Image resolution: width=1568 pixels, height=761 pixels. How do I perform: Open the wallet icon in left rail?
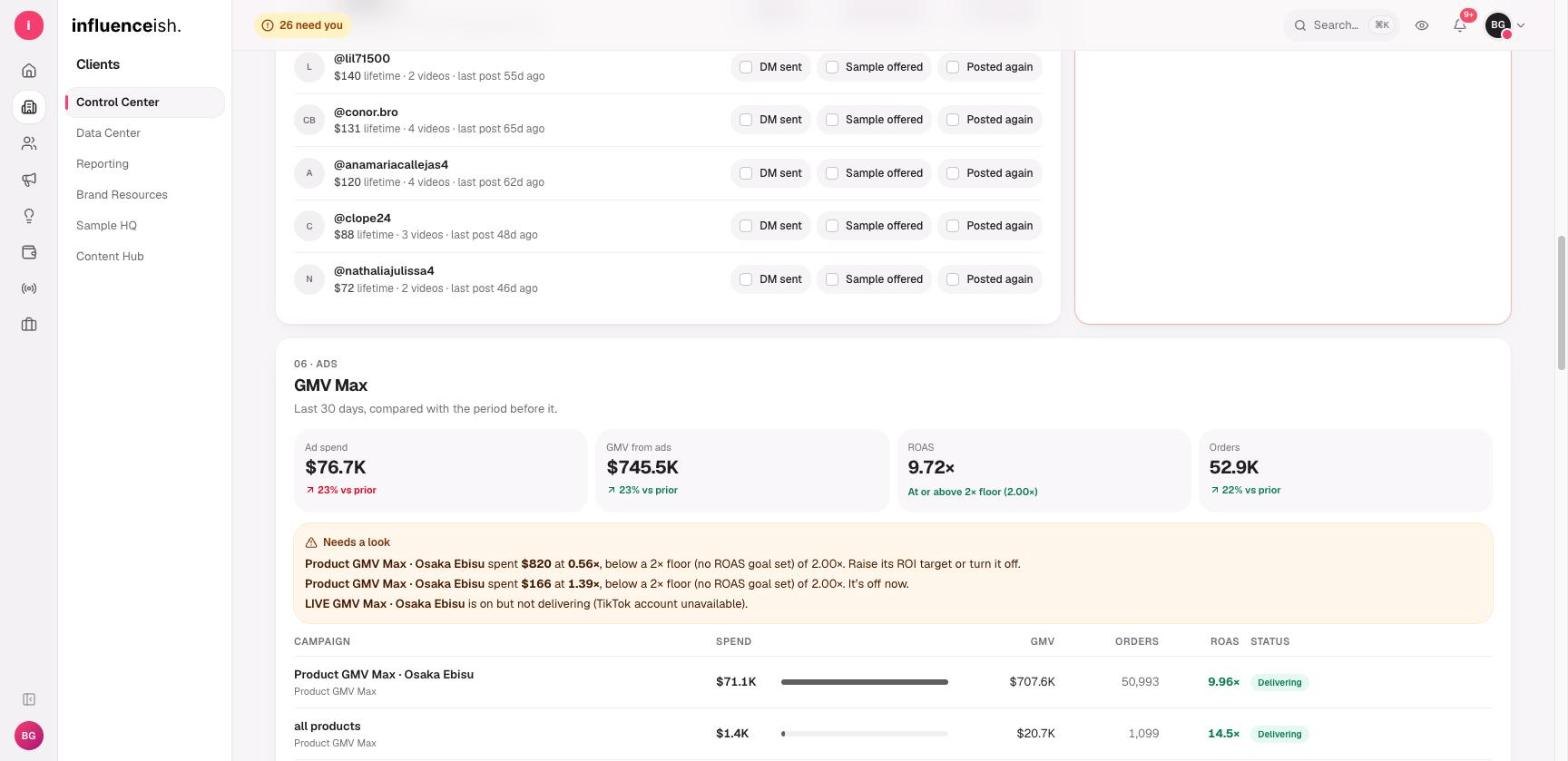click(29, 252)
